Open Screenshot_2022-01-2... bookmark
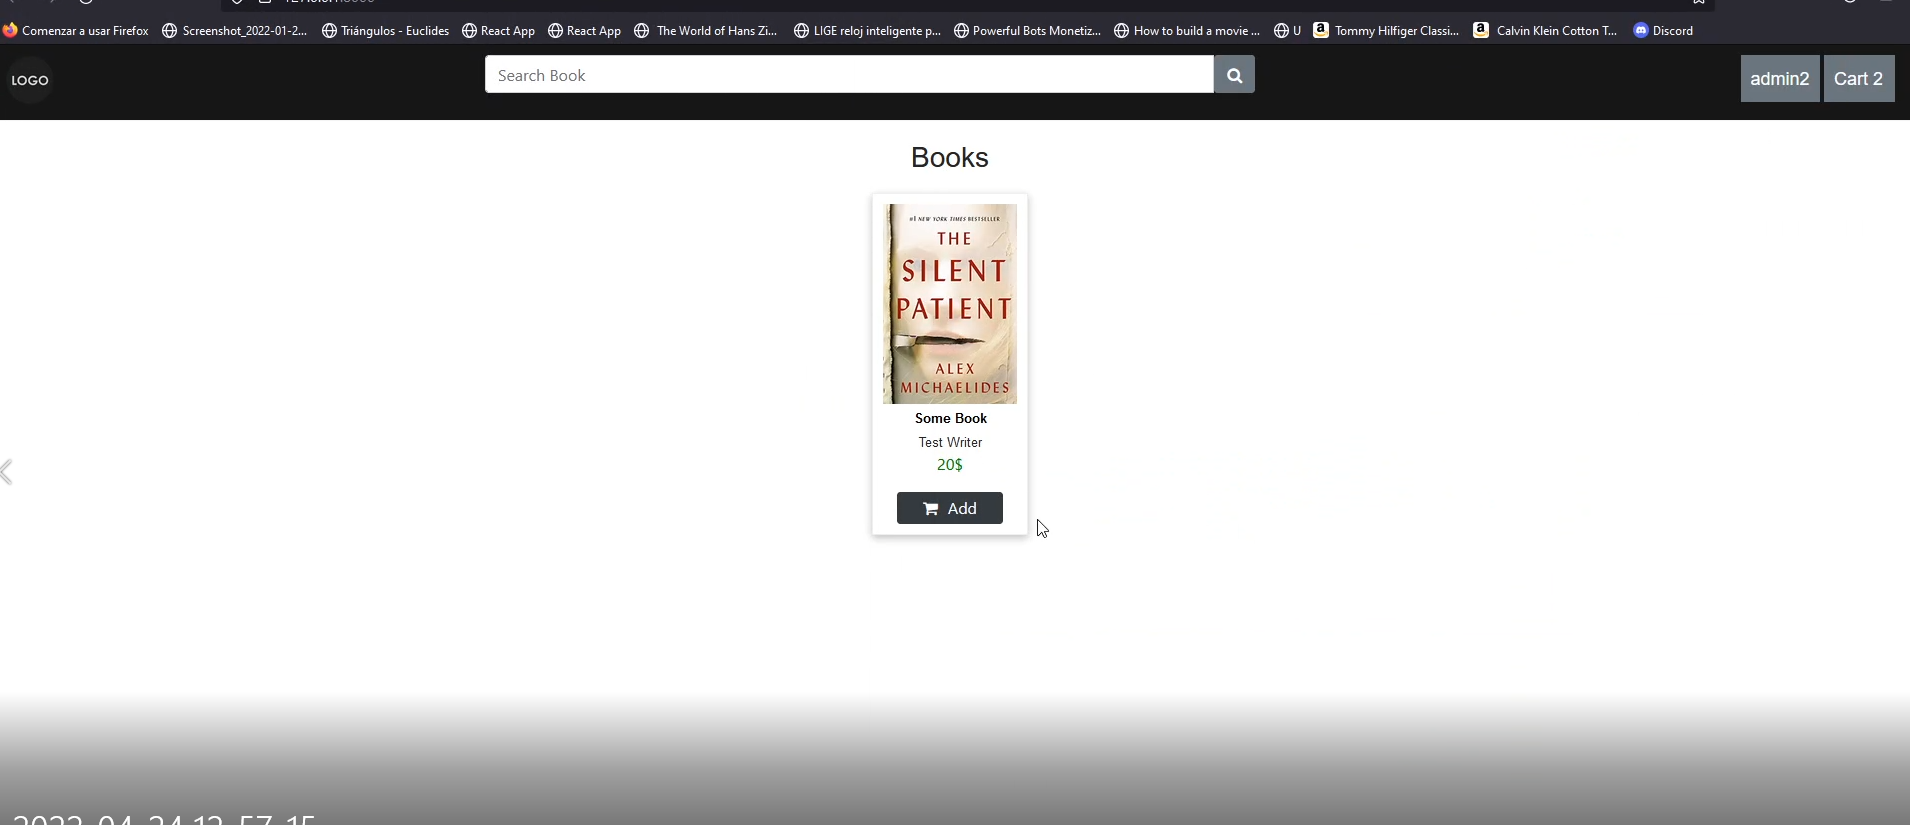This screenshot has width=1910, height=825. click(x=235, y=31)
